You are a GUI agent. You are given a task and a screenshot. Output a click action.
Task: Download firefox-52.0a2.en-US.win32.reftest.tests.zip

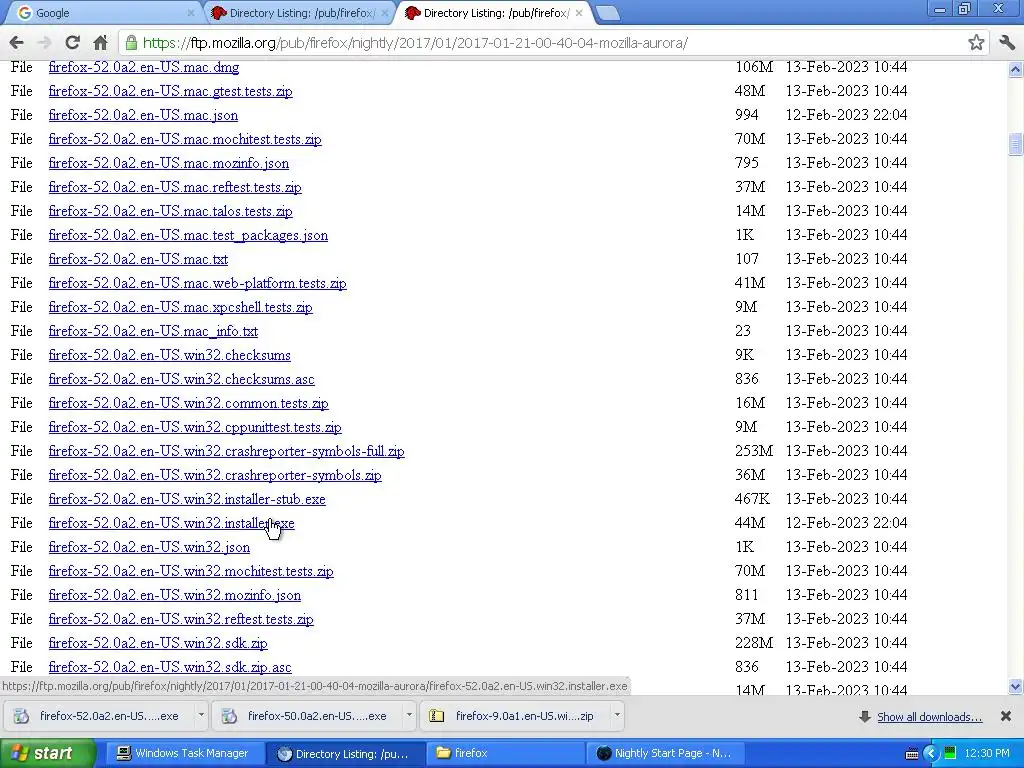coord(181,619)
